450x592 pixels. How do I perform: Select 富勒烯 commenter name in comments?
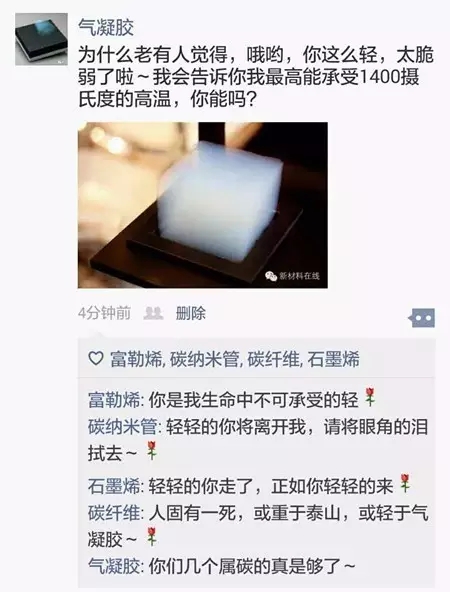pos(114,400)
